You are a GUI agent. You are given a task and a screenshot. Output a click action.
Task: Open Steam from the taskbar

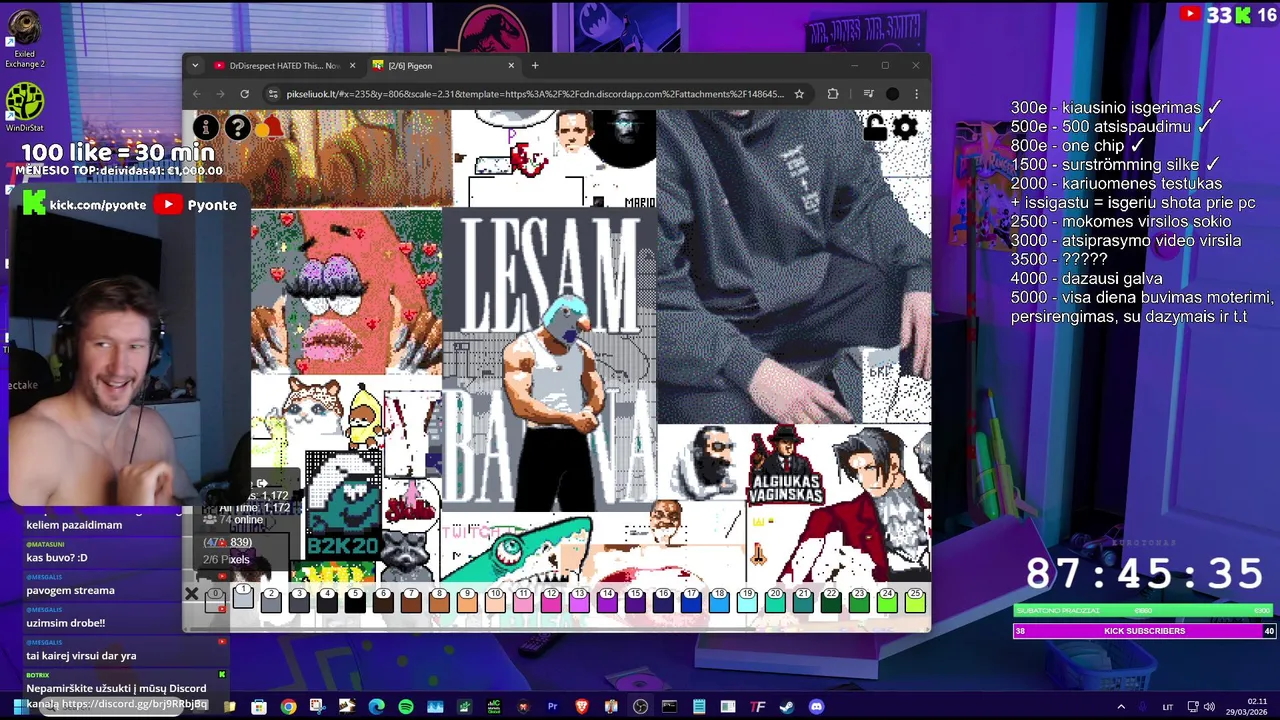[787, 707]
